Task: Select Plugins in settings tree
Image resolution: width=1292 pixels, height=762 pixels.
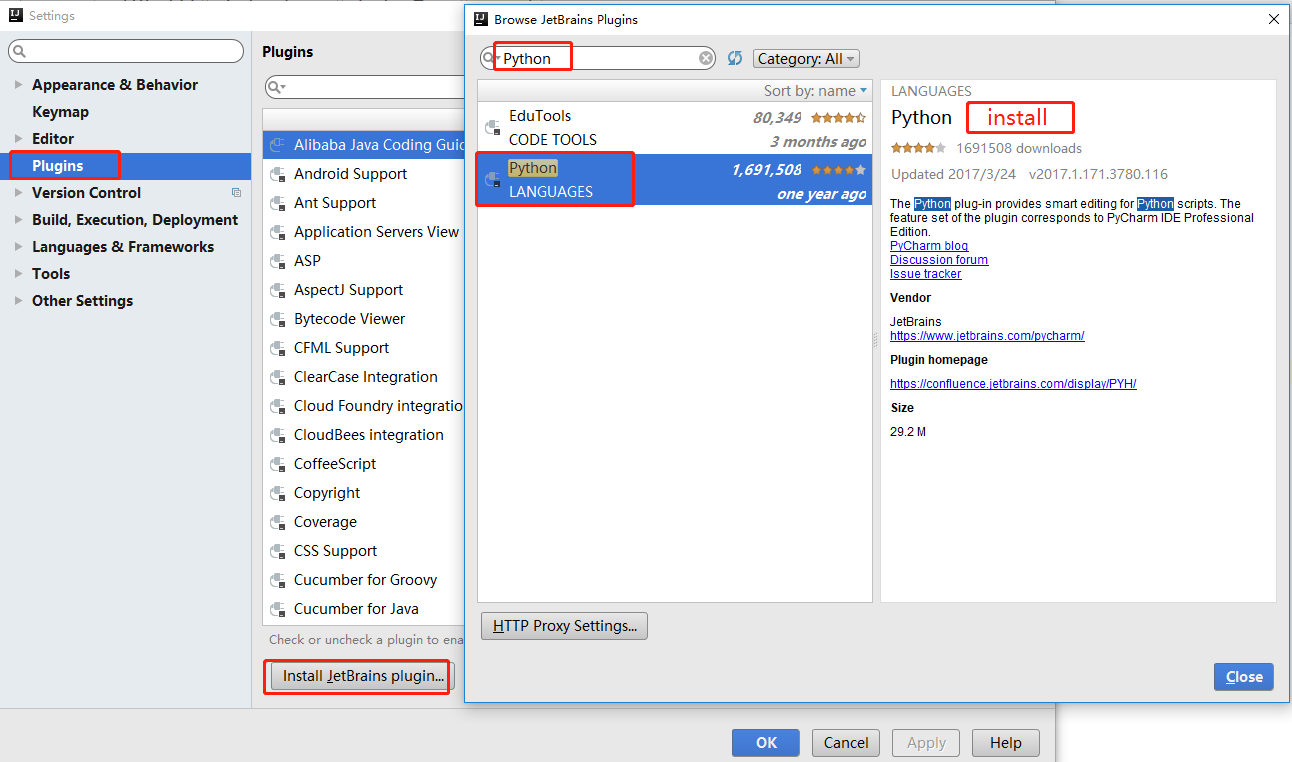Action: [x=57, y=166]
